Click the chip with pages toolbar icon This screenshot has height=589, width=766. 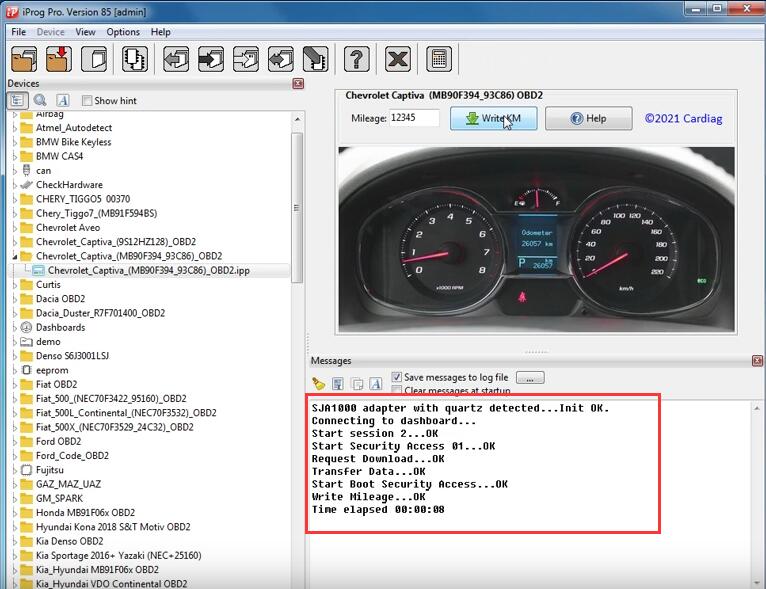[x=135, y=59]
